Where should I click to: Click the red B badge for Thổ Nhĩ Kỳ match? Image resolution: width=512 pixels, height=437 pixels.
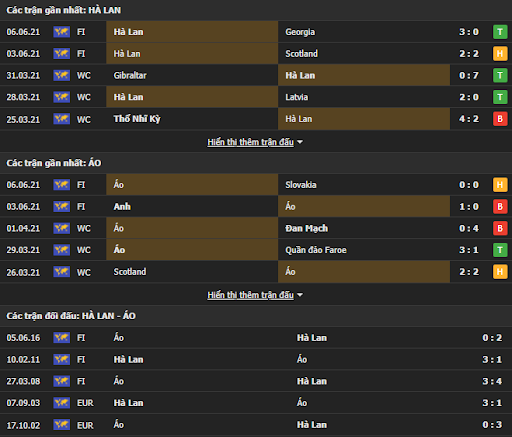[x=500, y=119]
